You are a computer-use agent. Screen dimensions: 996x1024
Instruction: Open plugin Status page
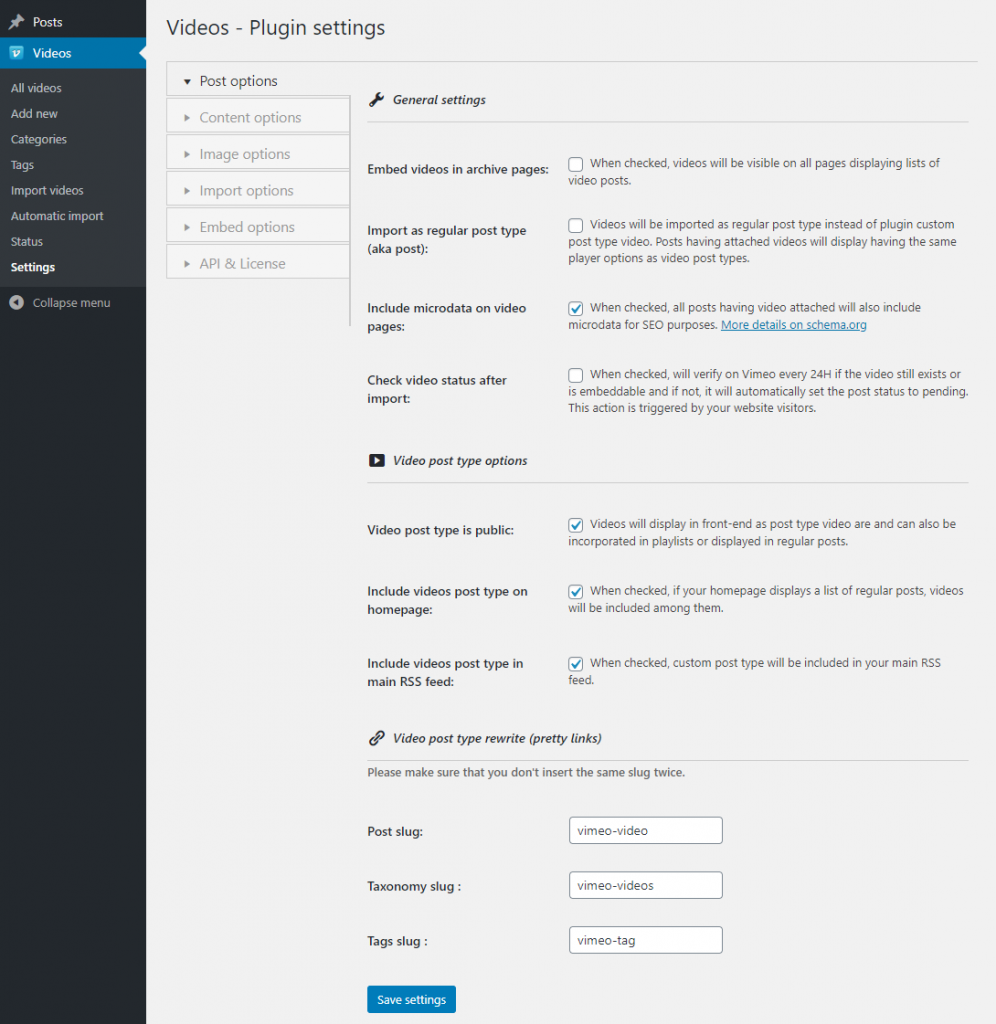pyautogui.click(x=27, y=242)
